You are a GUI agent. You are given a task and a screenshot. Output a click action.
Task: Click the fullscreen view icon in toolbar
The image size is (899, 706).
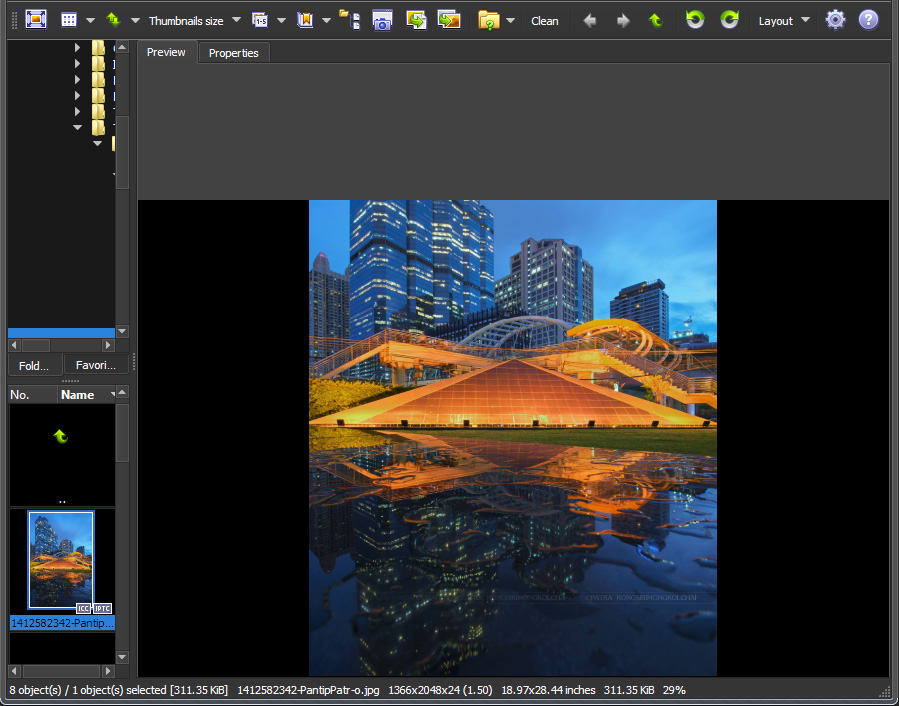click(x=36, y=20)
